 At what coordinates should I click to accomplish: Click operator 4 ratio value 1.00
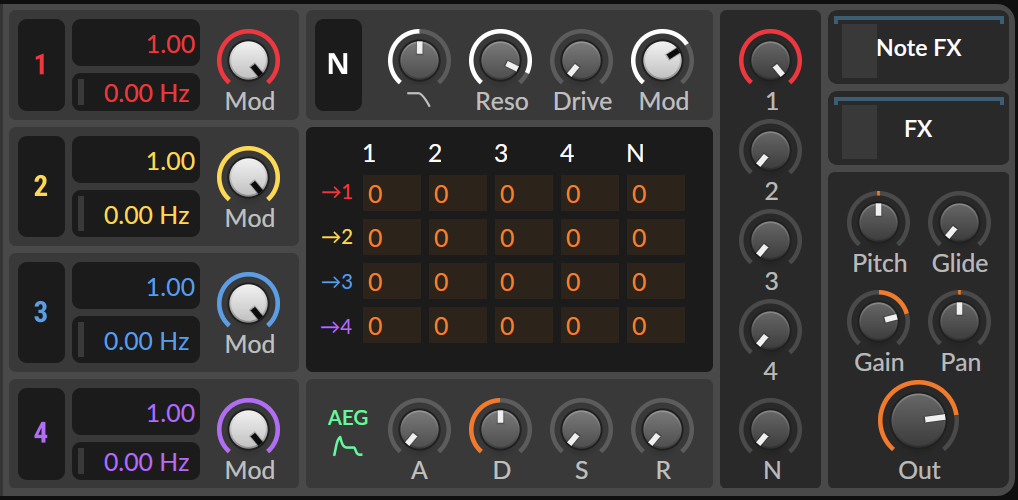click(136, 413)
